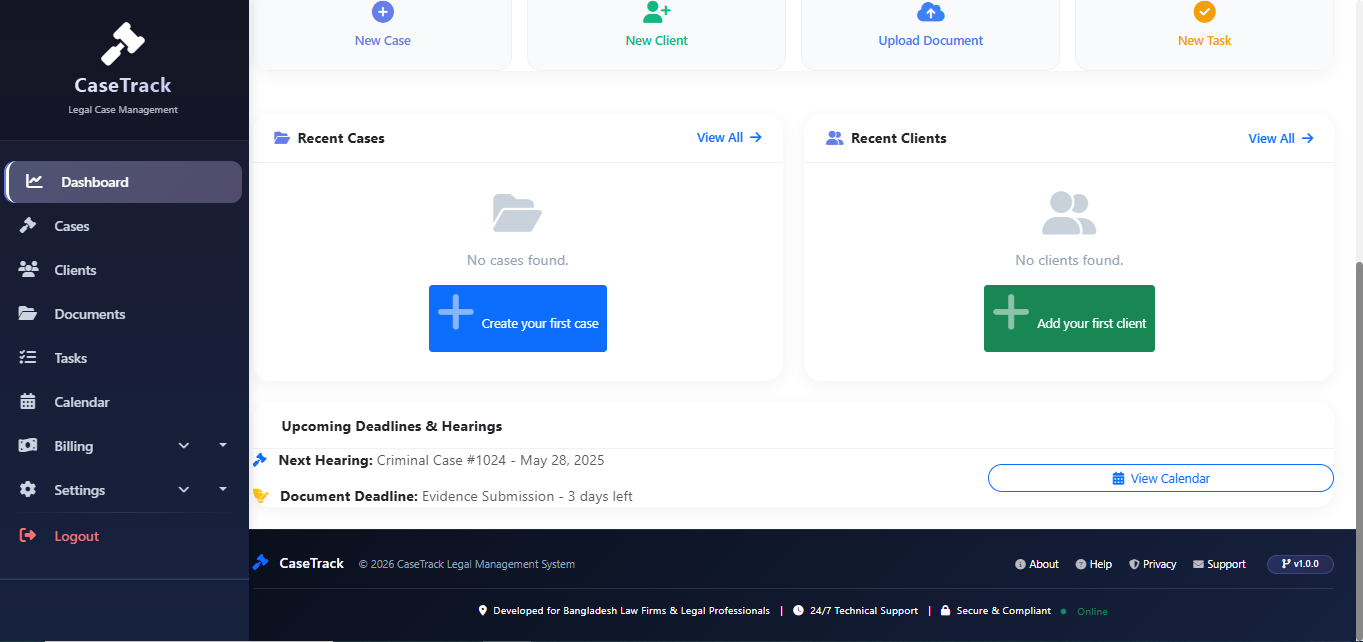Click the Clients people icon in sidebar
1363x642 pixels.
coord(28,270)
